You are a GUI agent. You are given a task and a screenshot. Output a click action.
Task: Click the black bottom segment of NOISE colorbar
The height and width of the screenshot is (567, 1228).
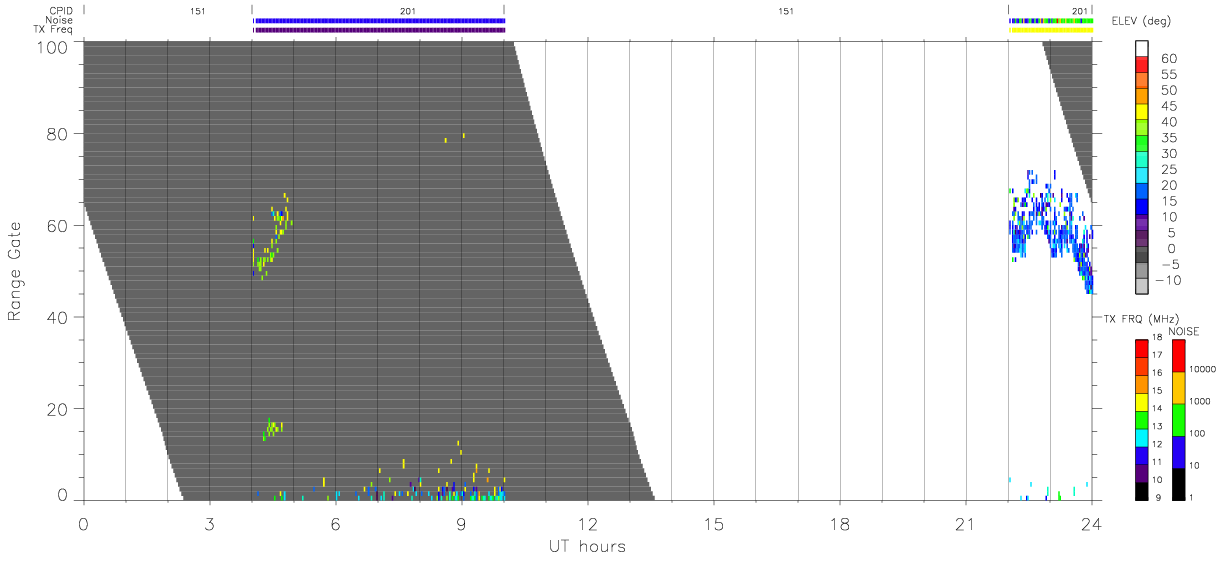[x=1179, y=484]
